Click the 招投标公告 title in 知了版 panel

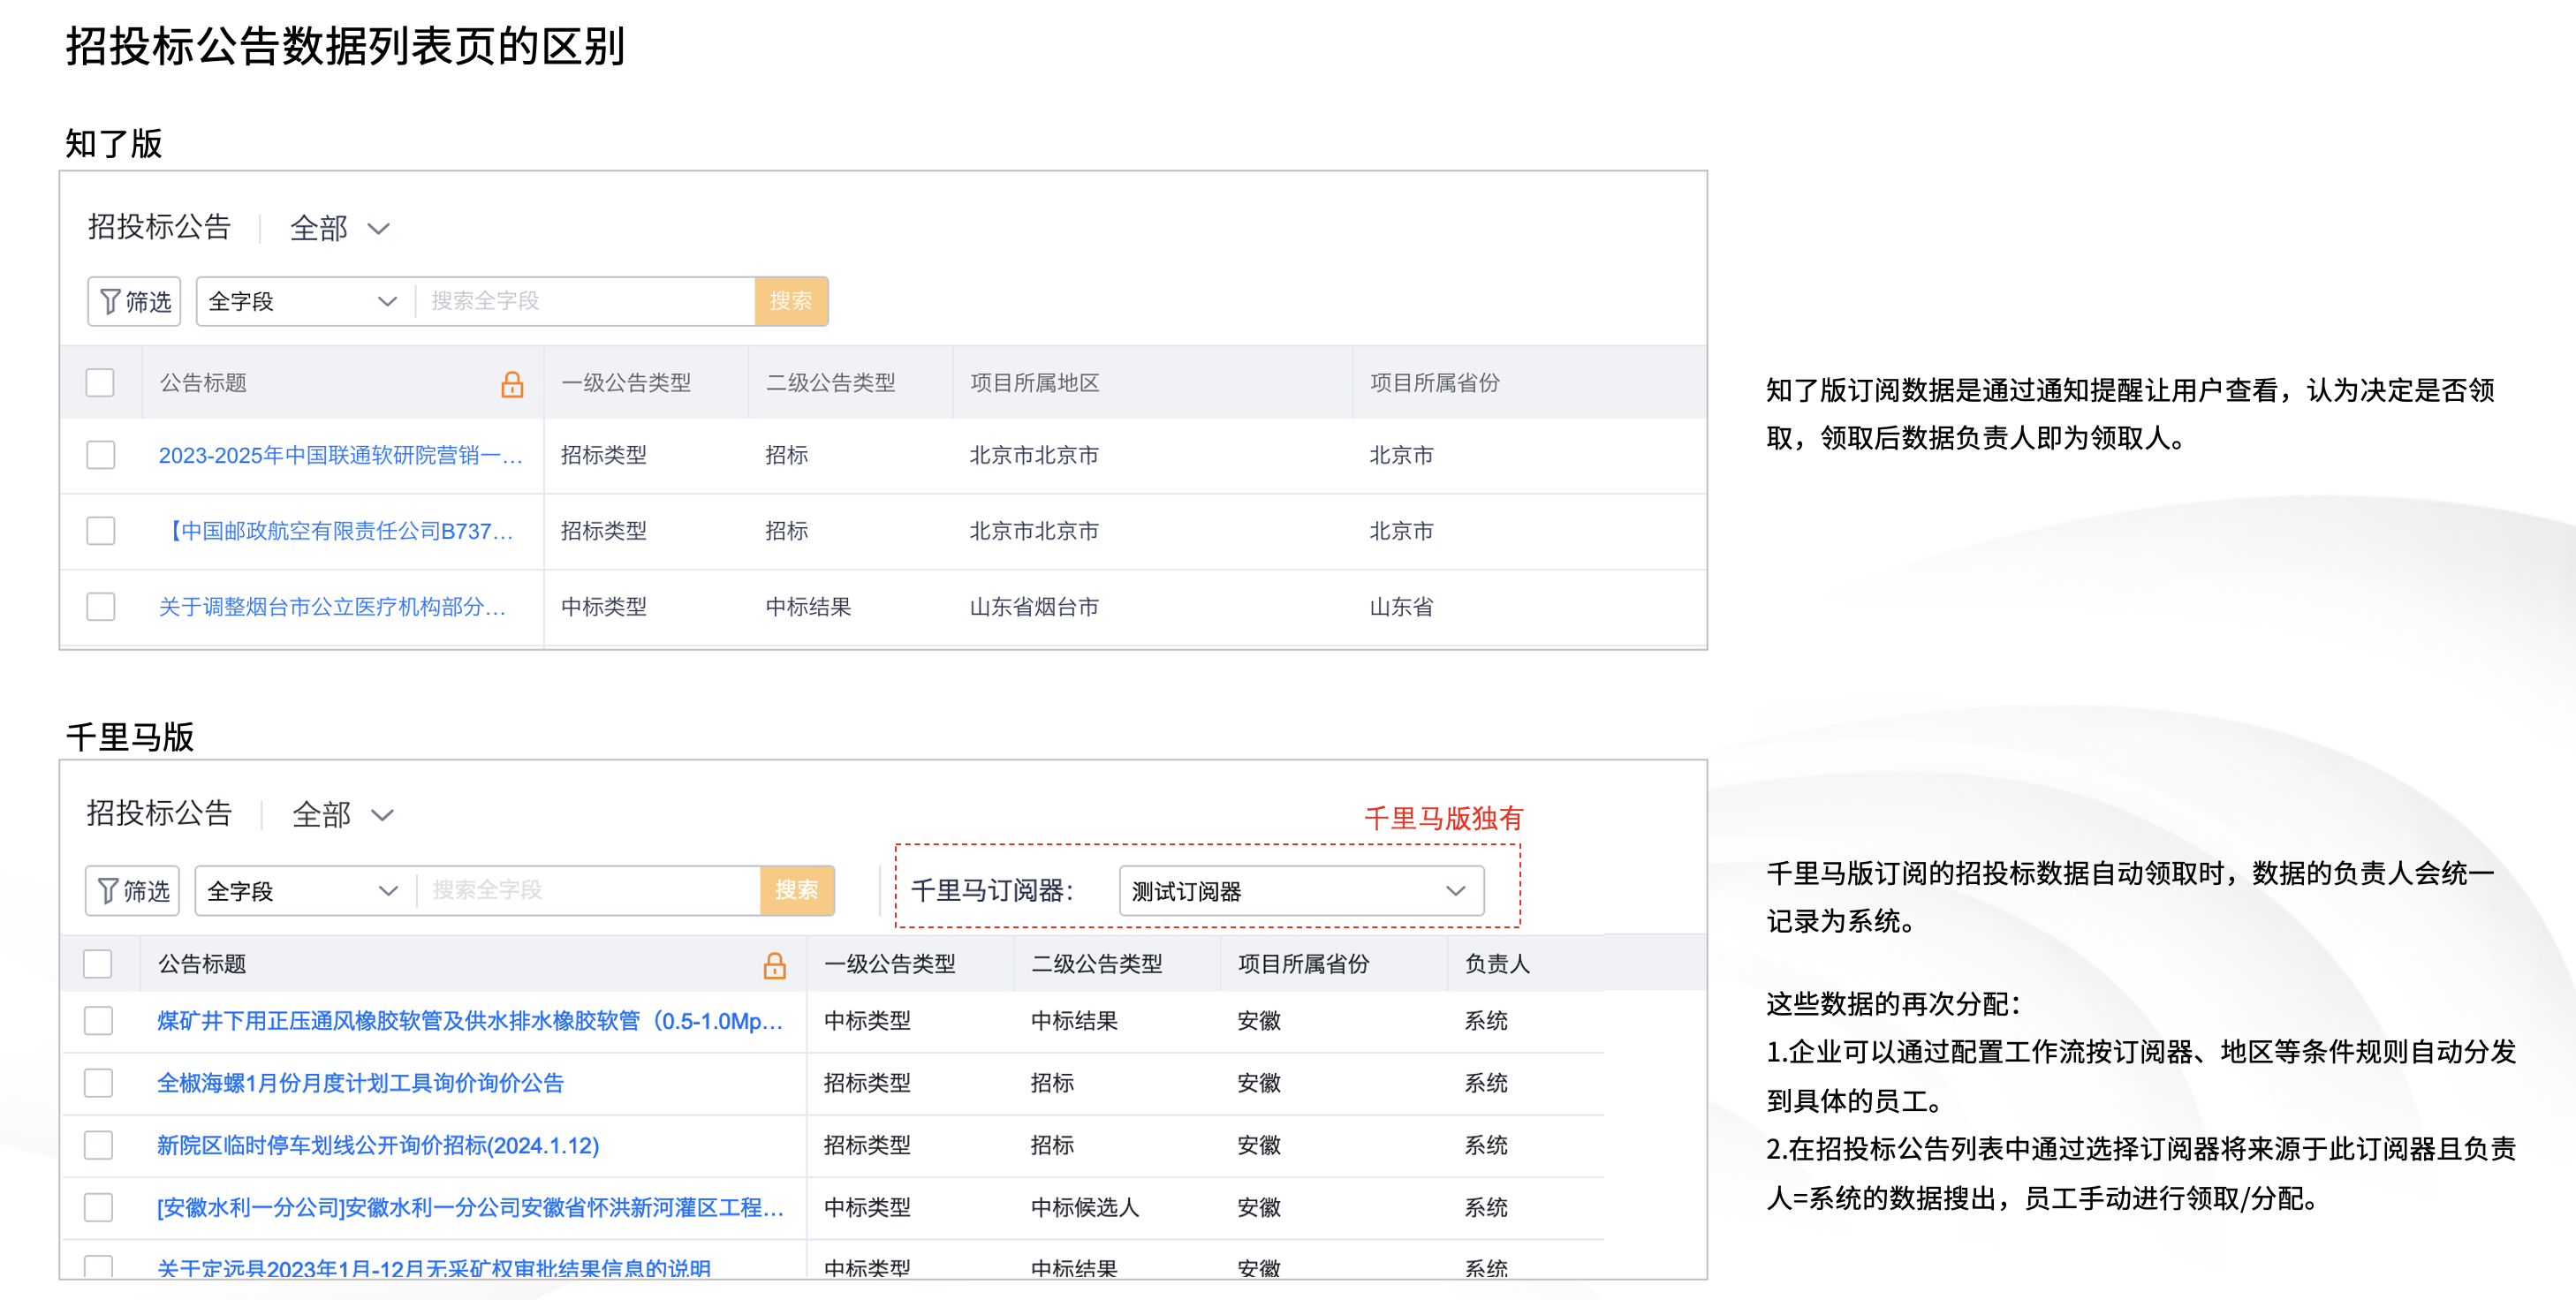click(159, 227)
